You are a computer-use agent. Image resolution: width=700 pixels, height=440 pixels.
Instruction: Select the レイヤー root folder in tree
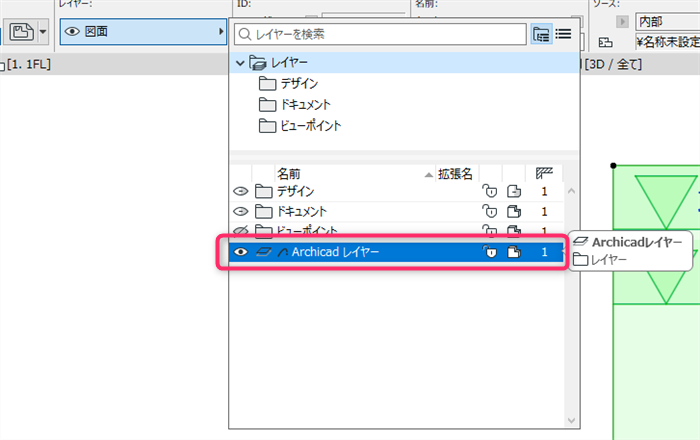click(x=404, y=63)
